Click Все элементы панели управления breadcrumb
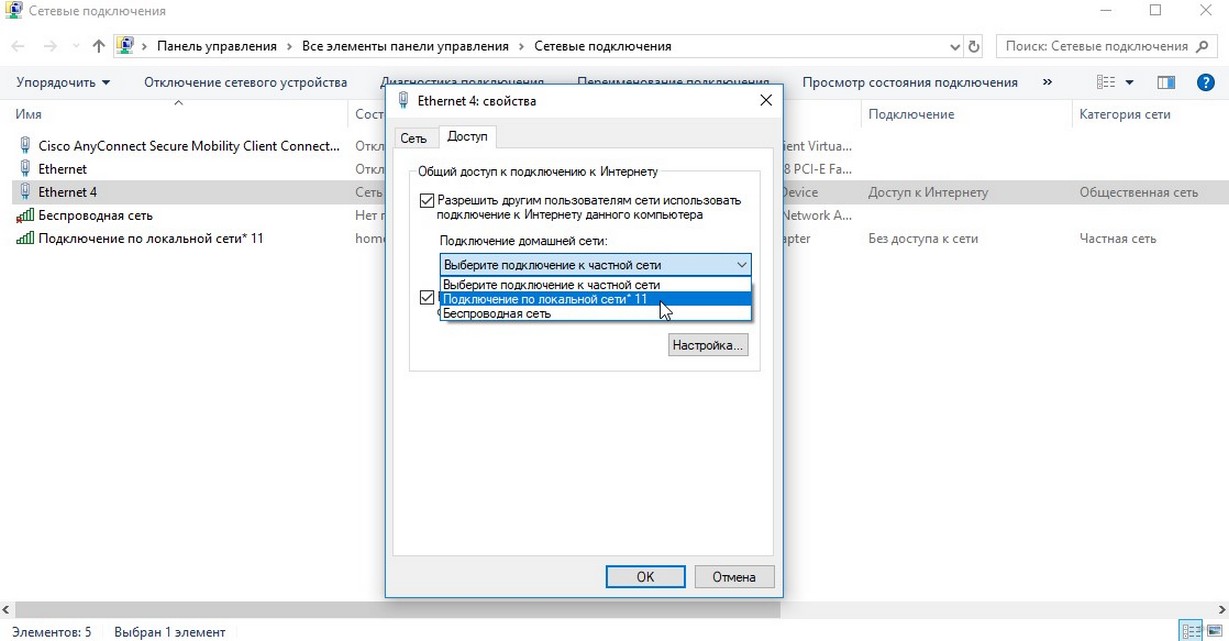The width and height of the screenshot is (1229, 641). pyautogui.click(x=405, y=46)
